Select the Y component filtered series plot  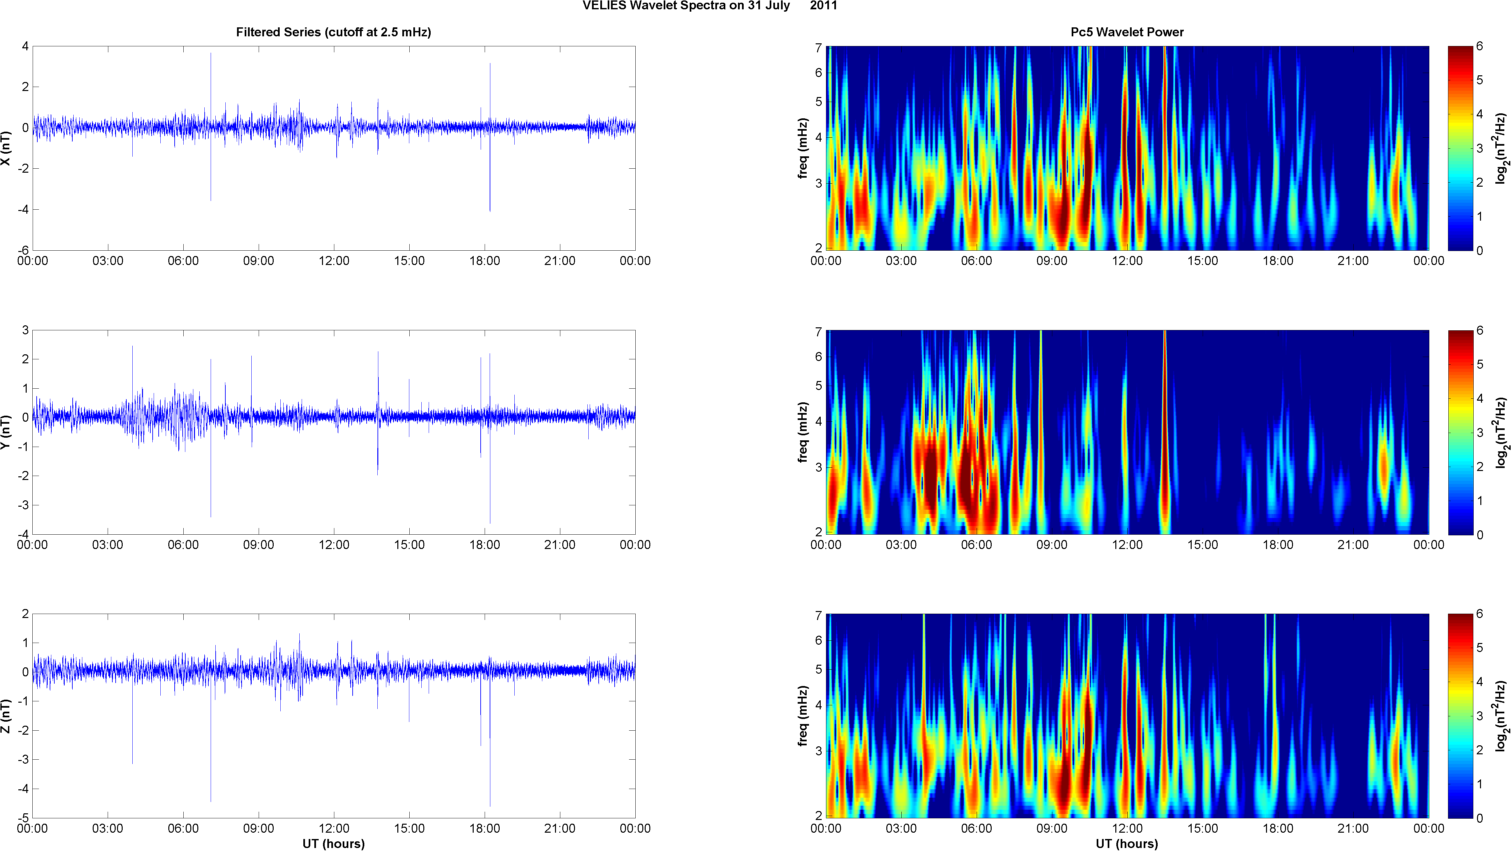pyautogui.click(x=334, y=432)
